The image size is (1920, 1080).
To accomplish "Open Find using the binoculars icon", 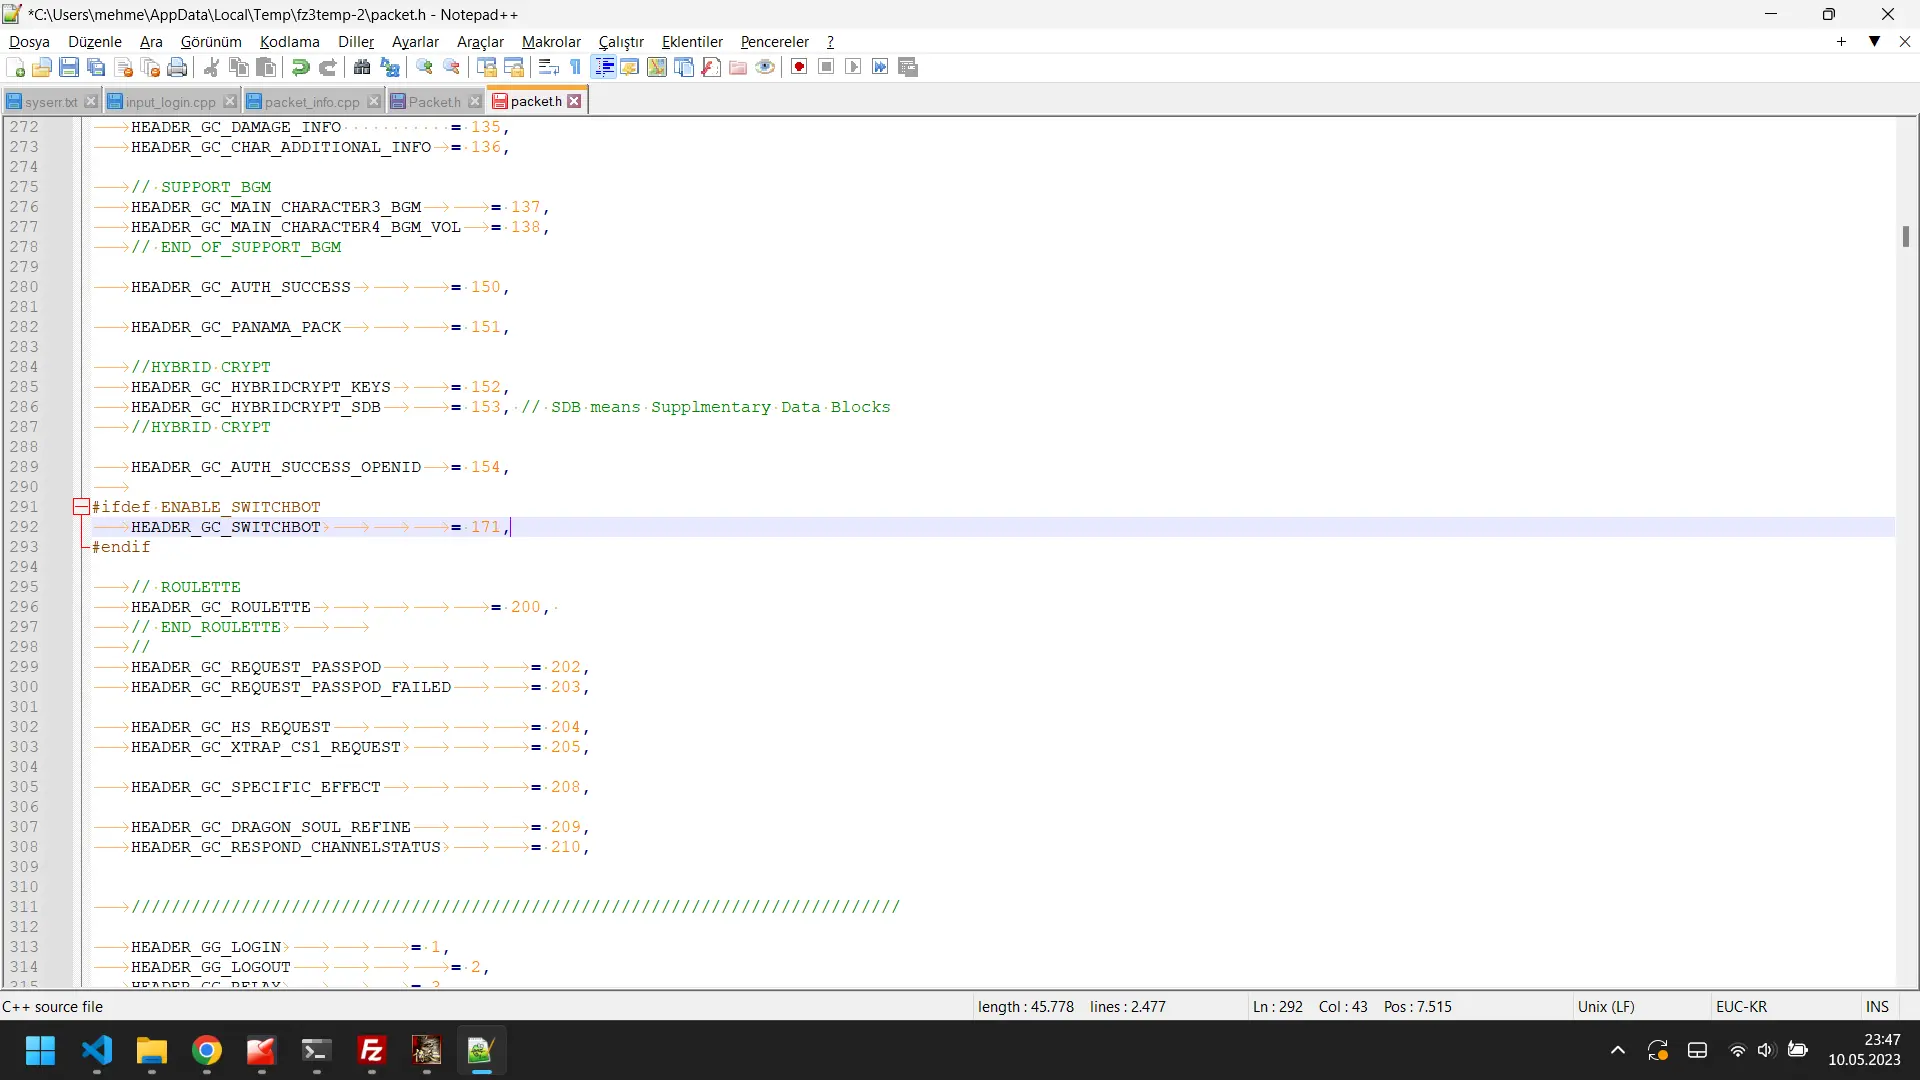I will (x=362, y=67).
